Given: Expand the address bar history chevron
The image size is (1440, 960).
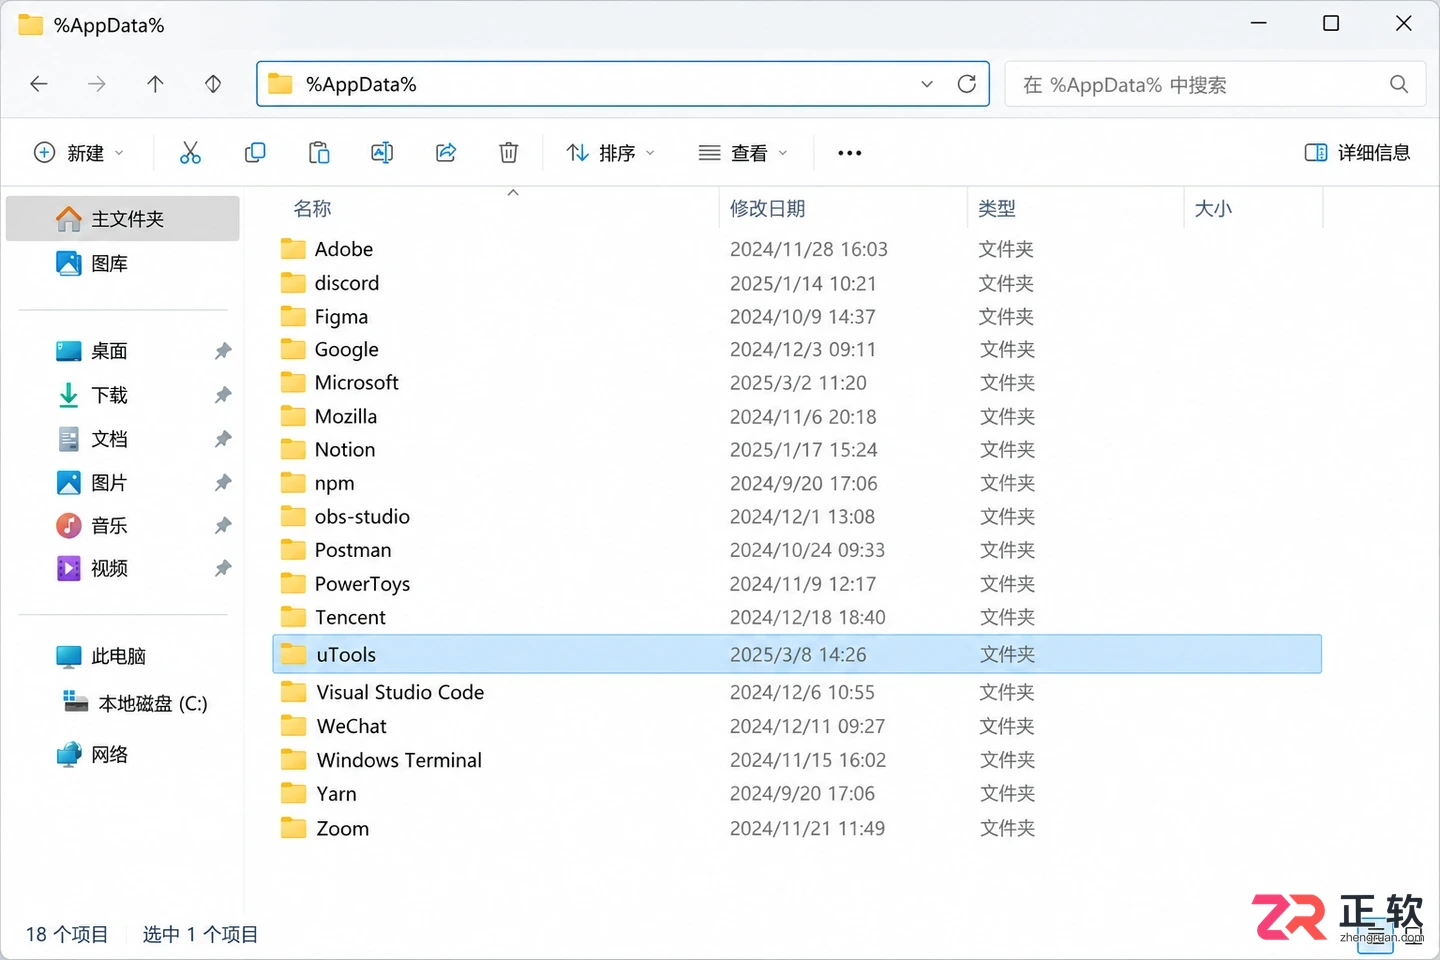Looking at the screenshot, I should click(927, 84).
